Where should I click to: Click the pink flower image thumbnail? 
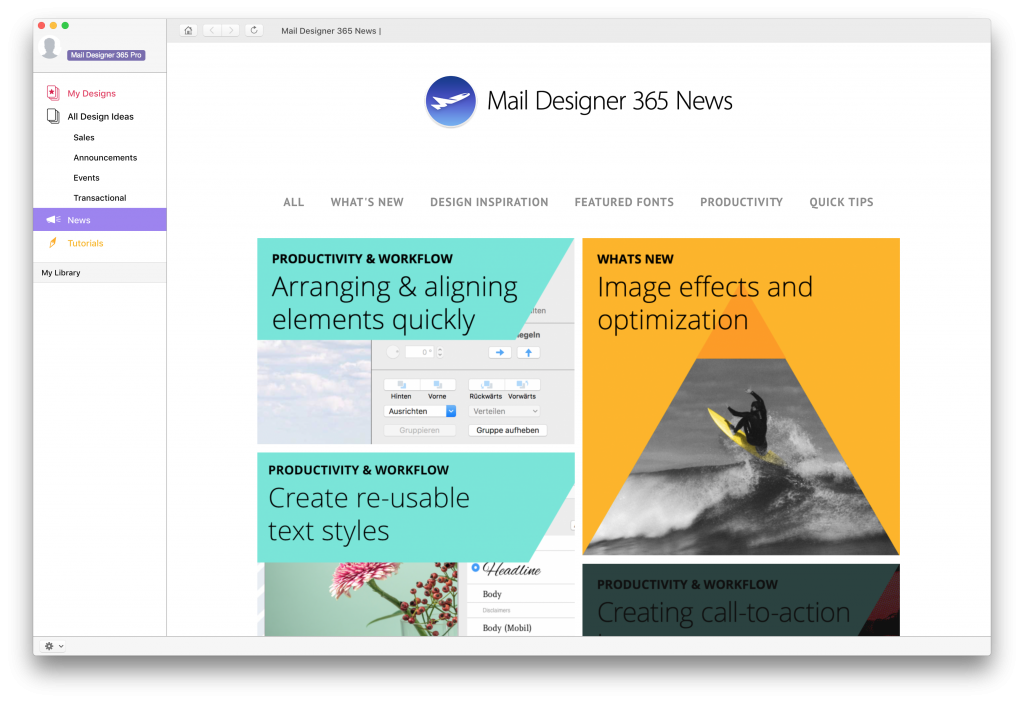coord(361,599)
